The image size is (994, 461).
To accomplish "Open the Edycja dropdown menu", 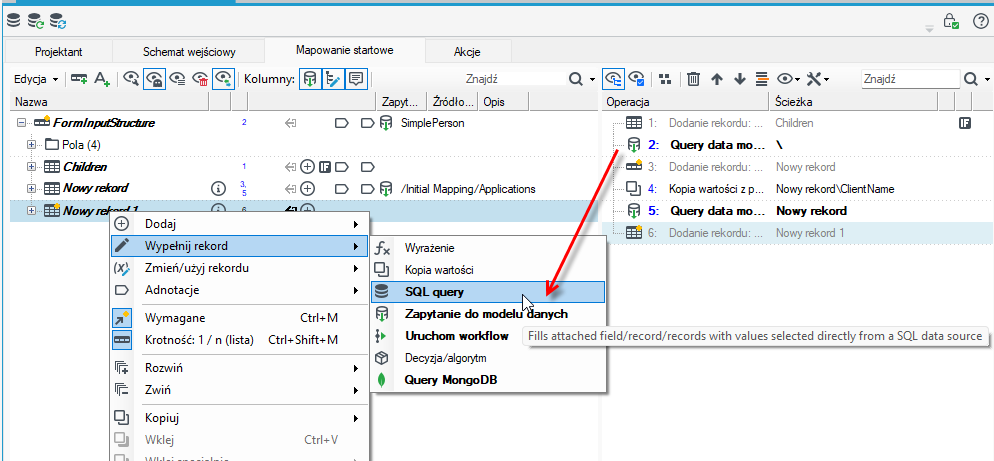I will click(36, 79).
